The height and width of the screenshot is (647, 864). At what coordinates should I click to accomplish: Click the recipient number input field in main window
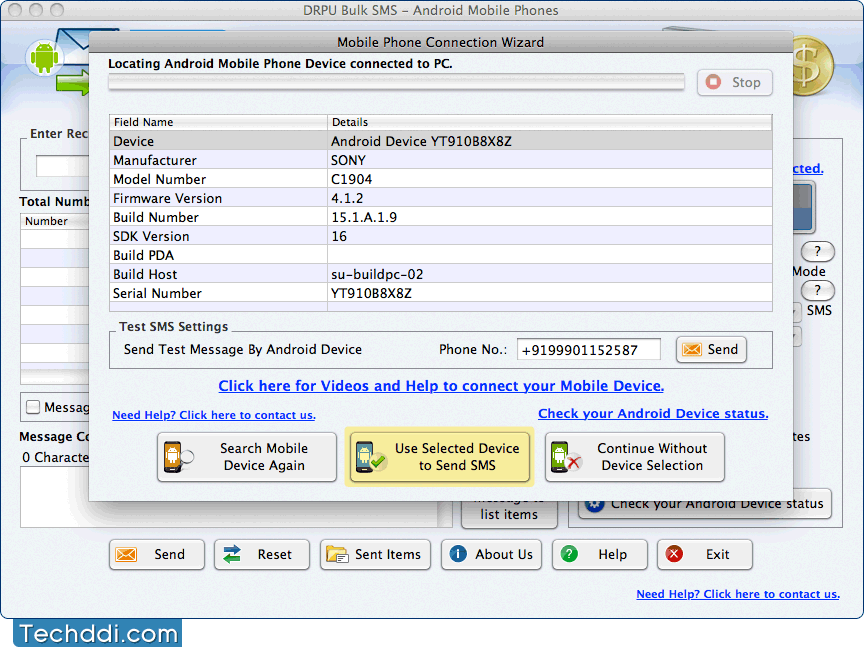[x=62, y=166]
